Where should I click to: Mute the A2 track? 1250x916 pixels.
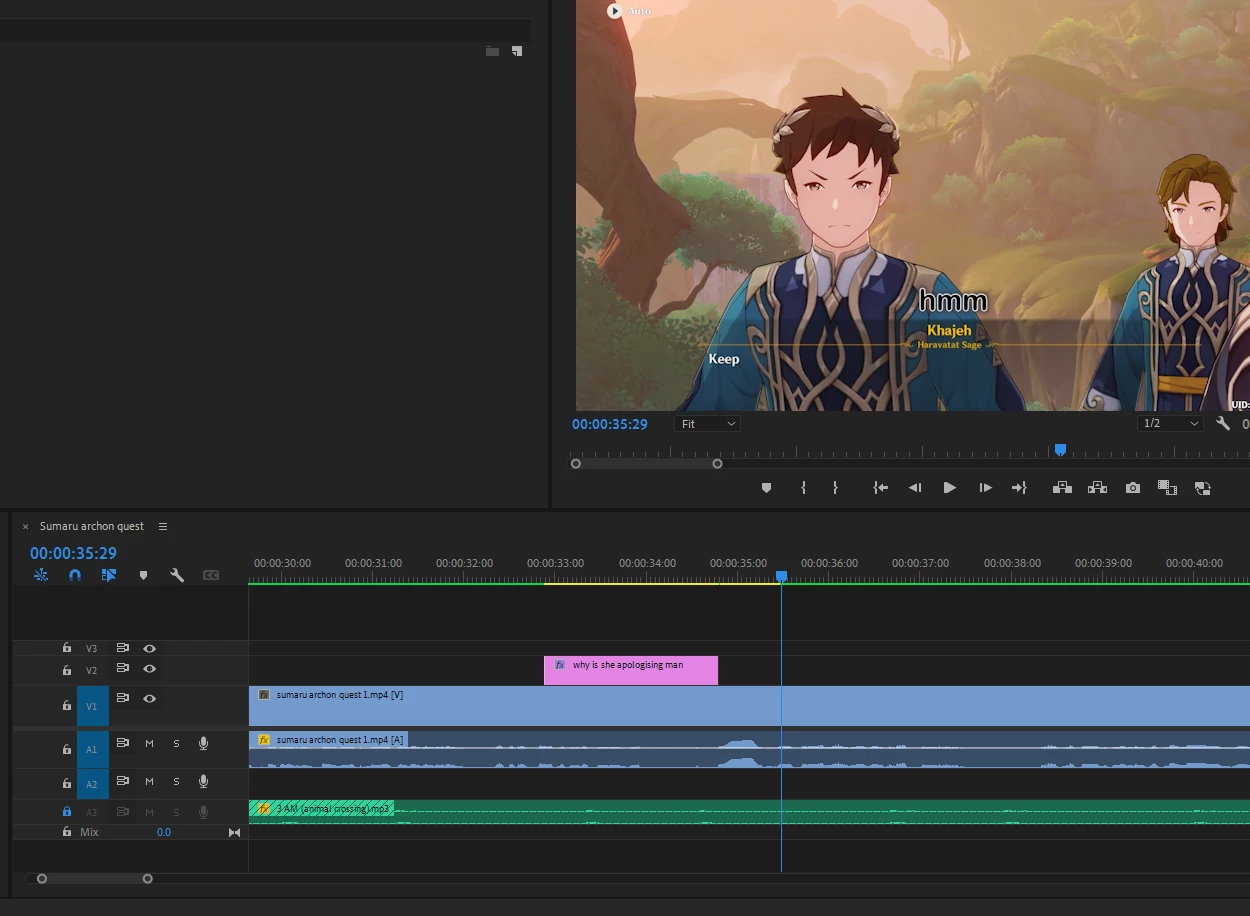click(149, 781)
